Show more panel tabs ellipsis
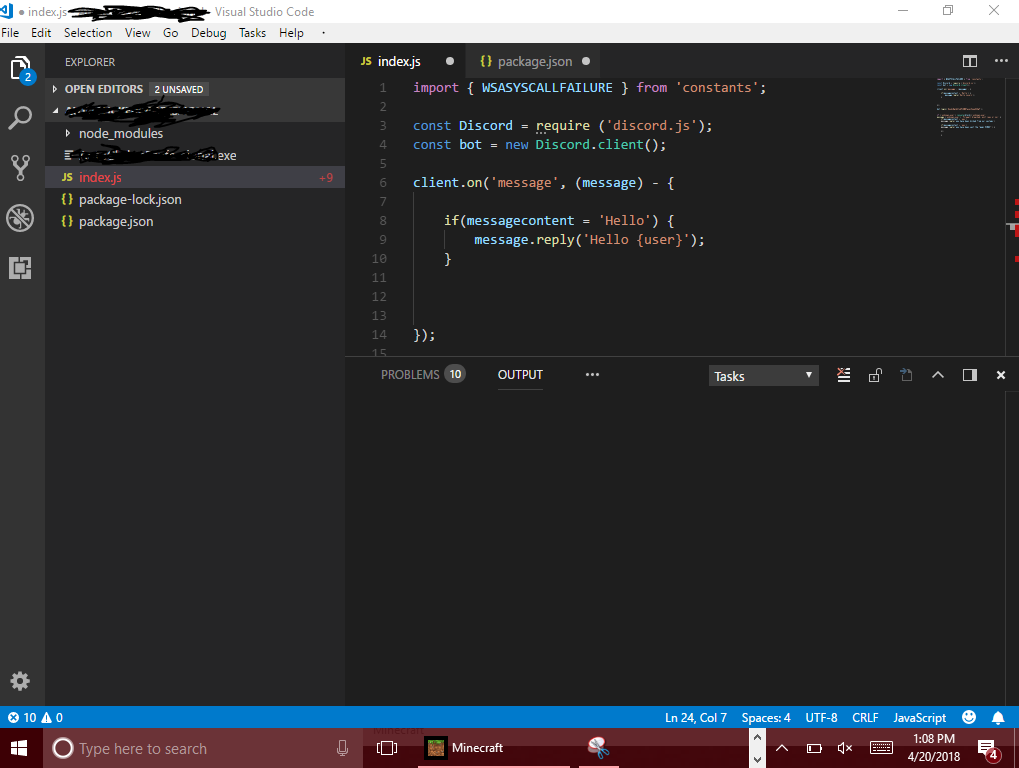This screenshot has height=768, width=1019. 592,374
